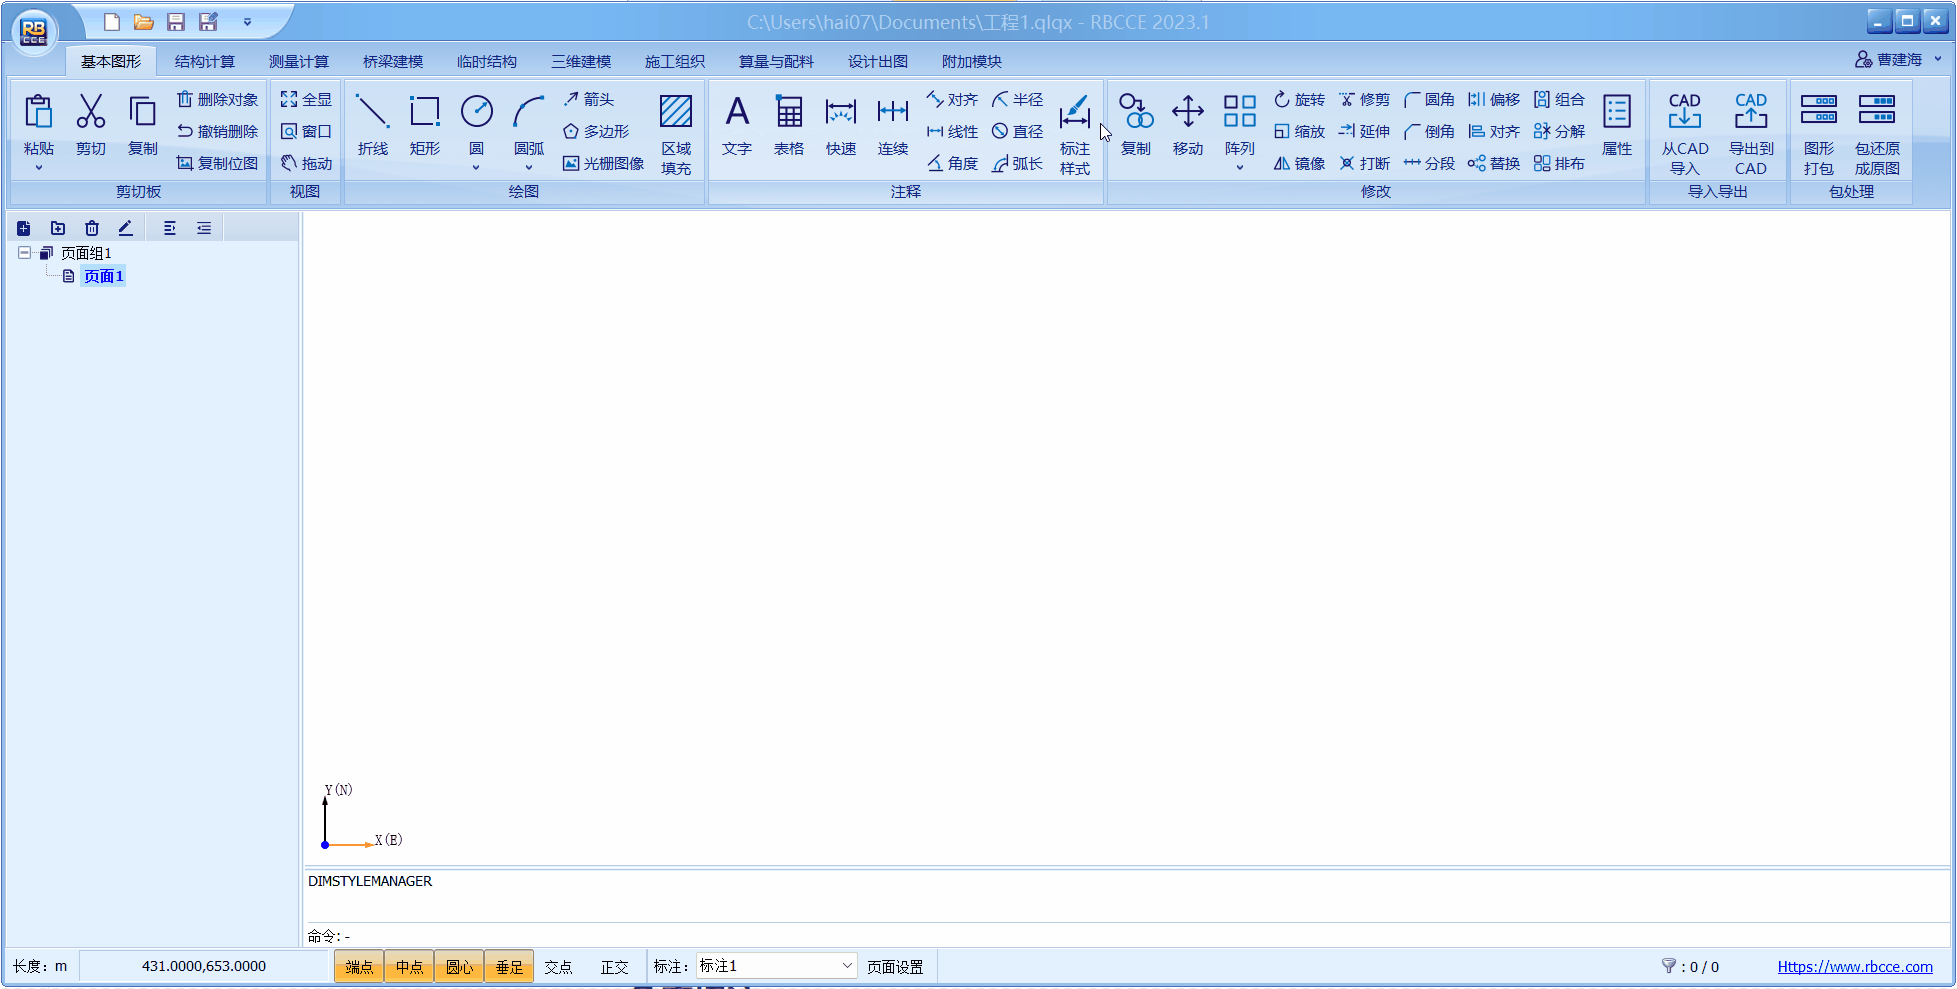This screenshot has height=989, width=1957.
Task: Enable 正交 ortho mode
Action: click(614, 967)
